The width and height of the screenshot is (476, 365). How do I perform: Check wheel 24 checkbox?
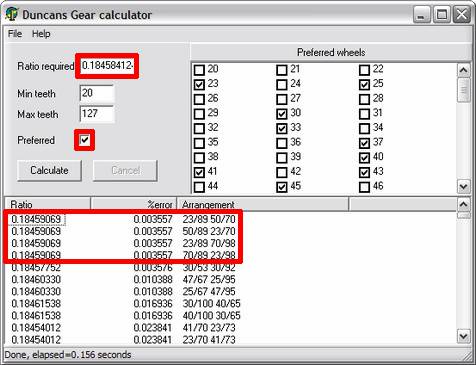click(282, 85)
